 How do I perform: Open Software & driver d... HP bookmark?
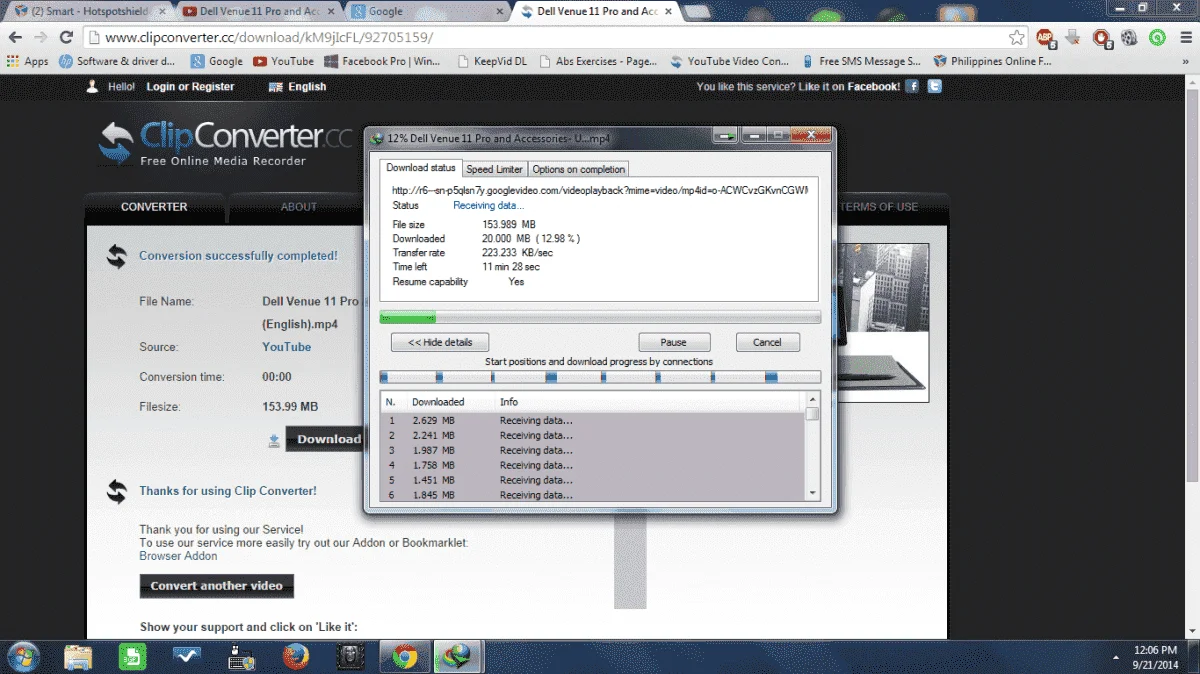pos(116,61)
